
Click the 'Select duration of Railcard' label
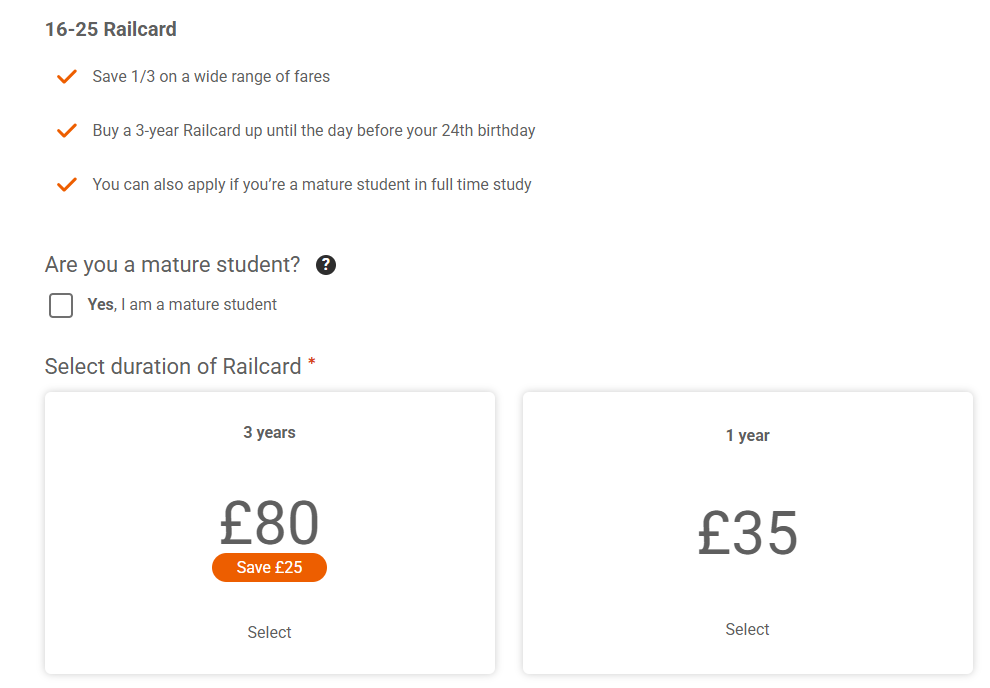[173, 367]
